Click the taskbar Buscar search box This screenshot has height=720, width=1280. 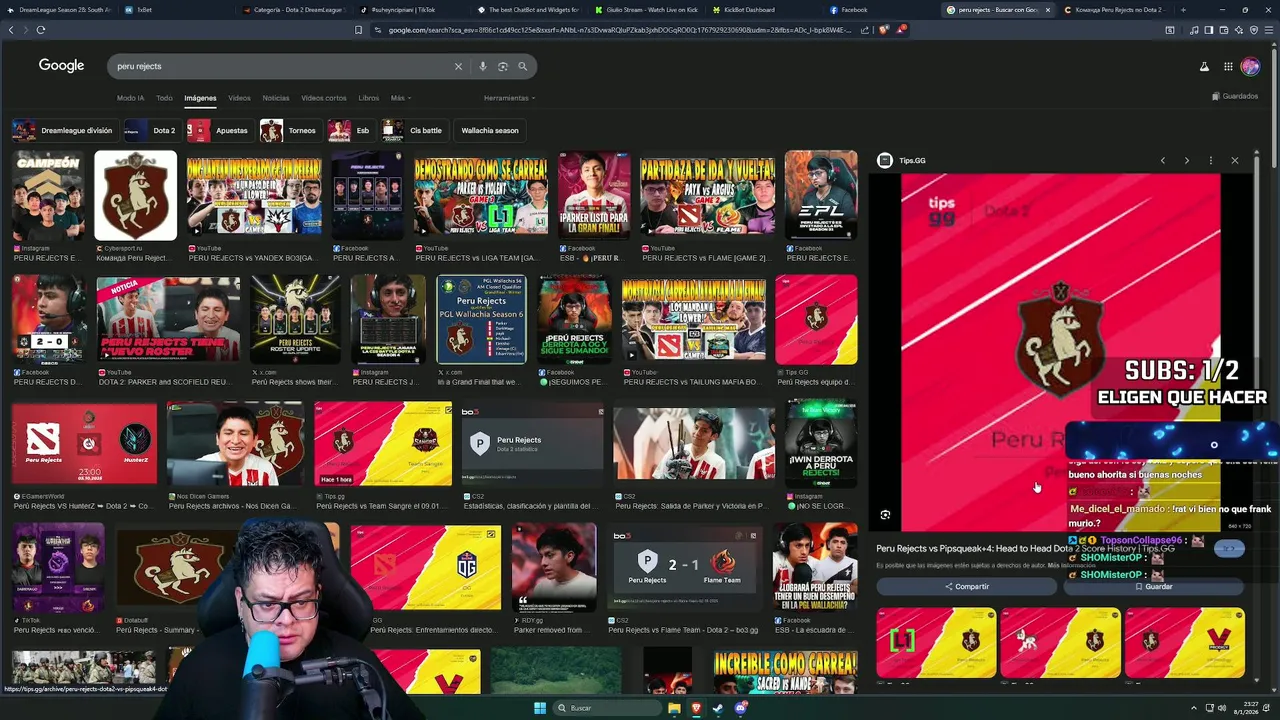pos(607,708)
